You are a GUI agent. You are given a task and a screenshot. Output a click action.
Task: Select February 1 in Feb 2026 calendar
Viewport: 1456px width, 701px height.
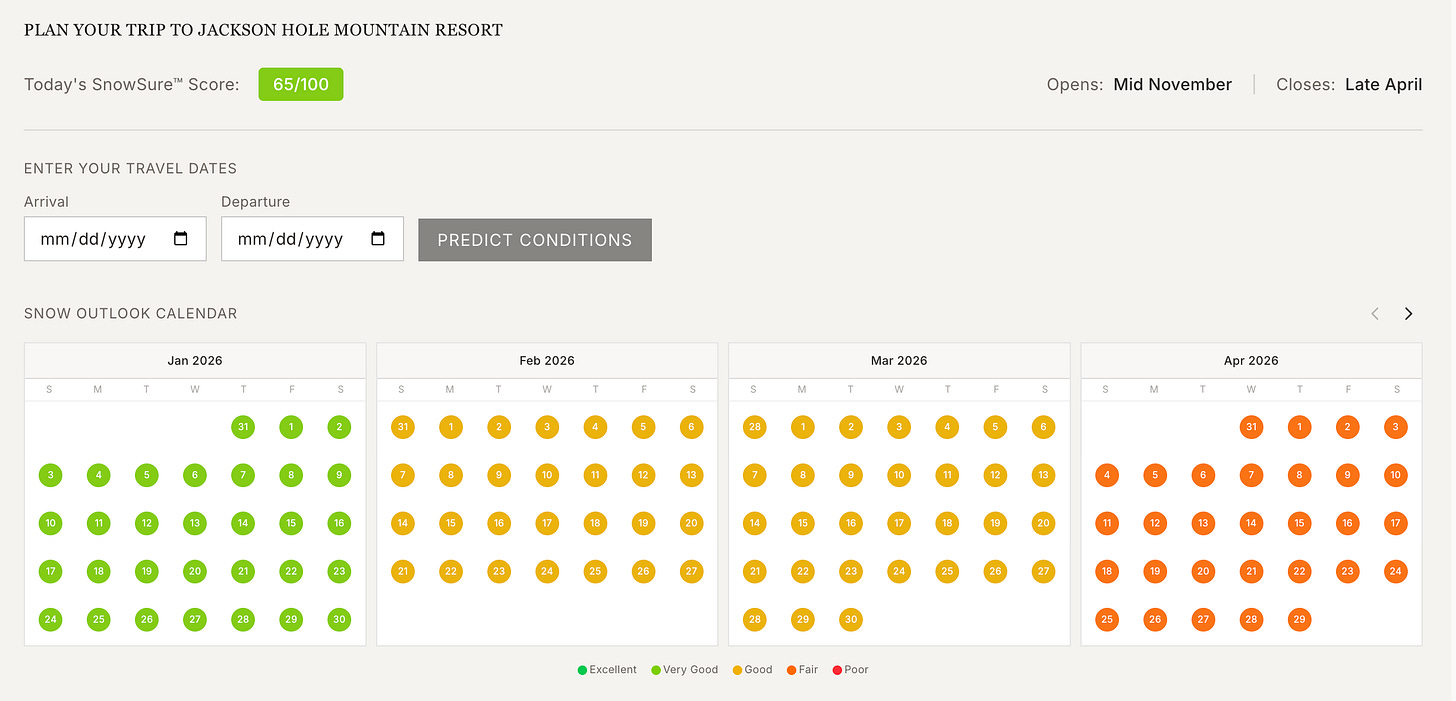[451, 427]
